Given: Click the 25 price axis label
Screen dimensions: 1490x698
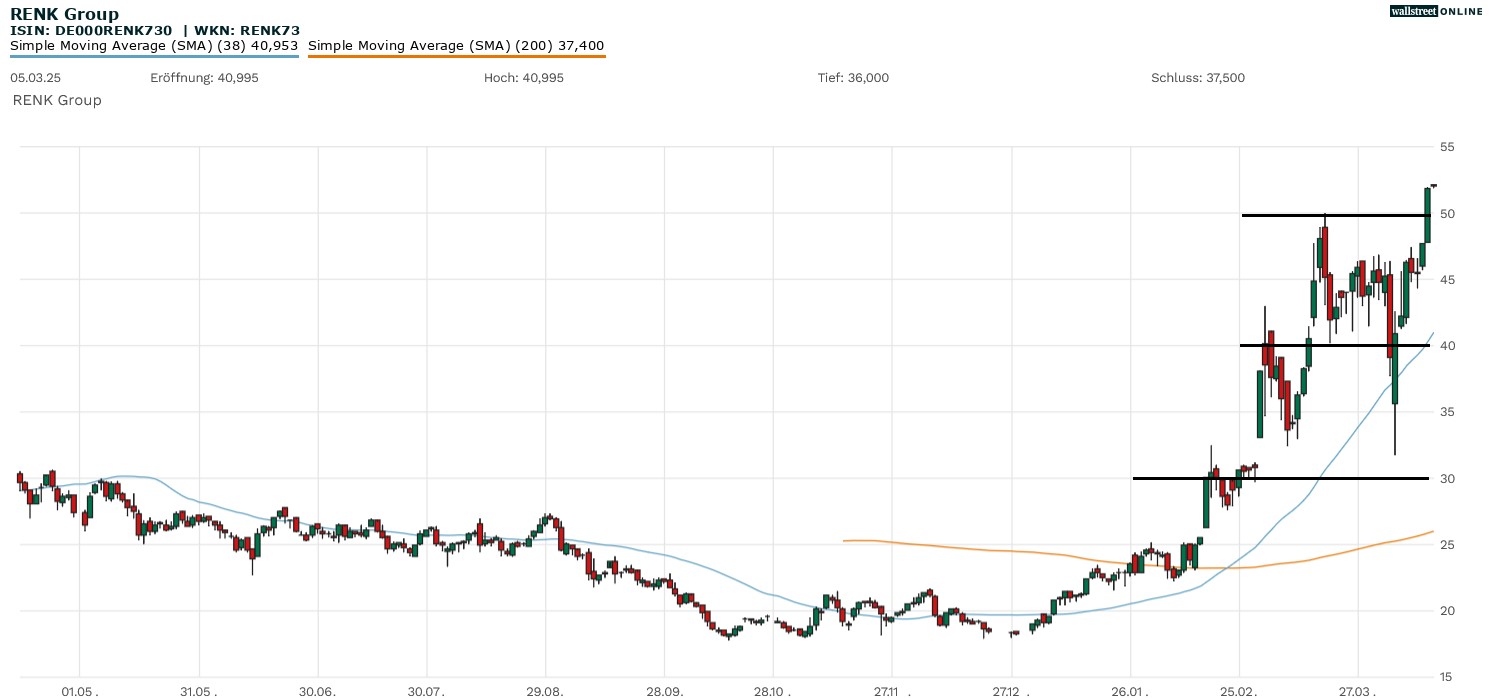Looking at the screenshot, I should coord(1447,545).
